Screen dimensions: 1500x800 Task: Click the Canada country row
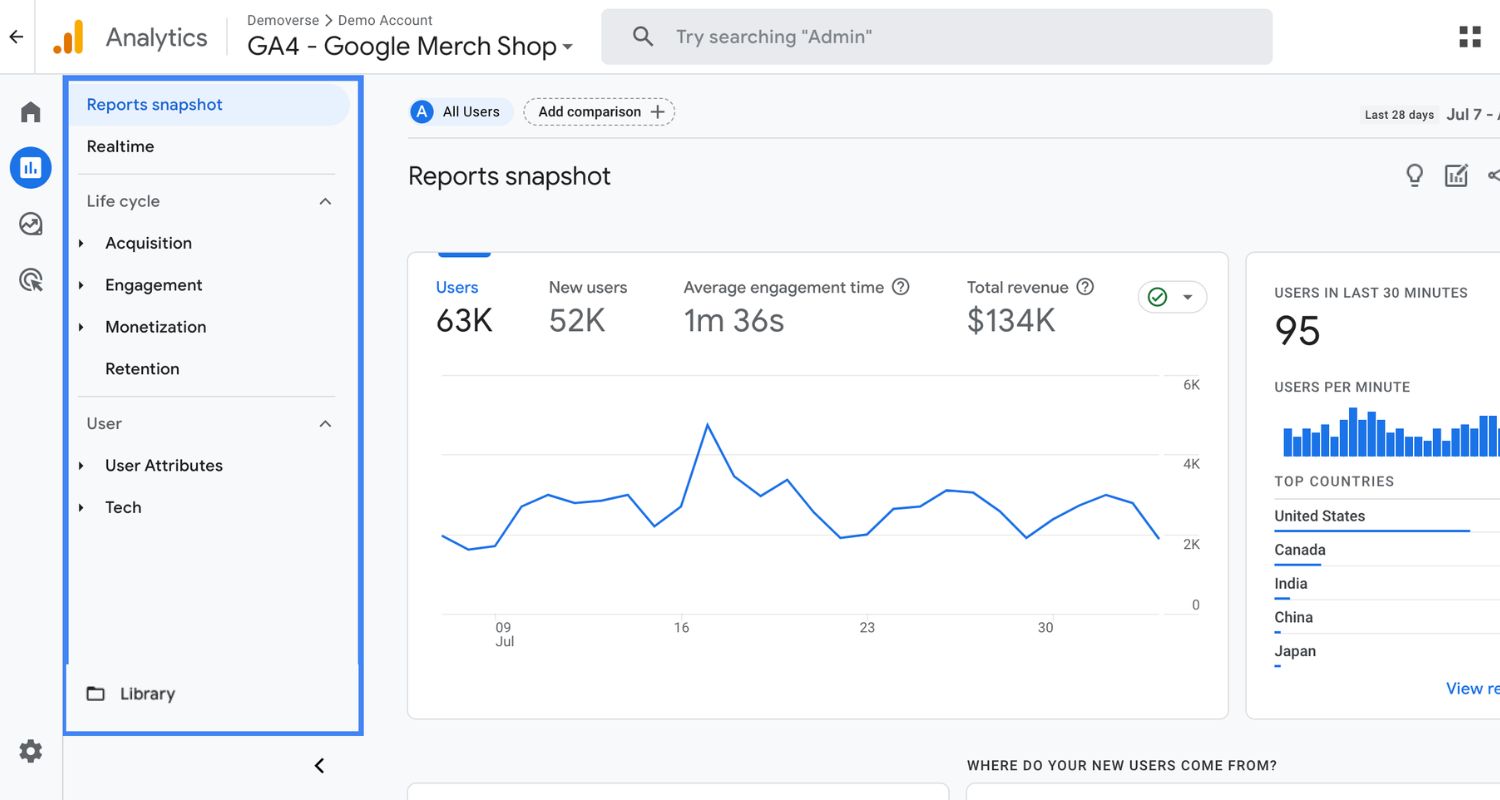pos(1386,550)
